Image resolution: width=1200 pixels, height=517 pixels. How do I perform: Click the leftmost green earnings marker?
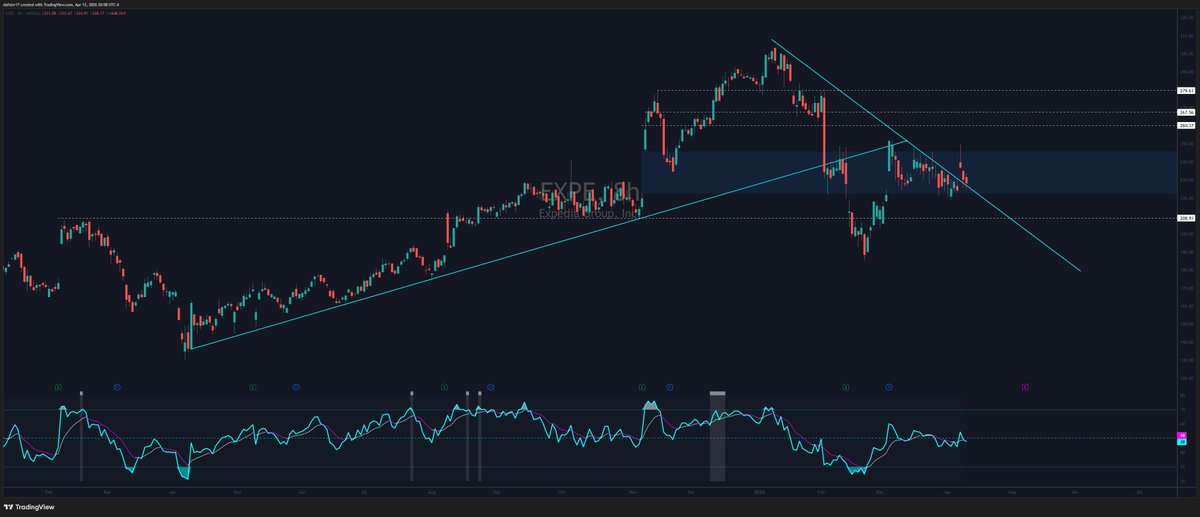[58, 385]
